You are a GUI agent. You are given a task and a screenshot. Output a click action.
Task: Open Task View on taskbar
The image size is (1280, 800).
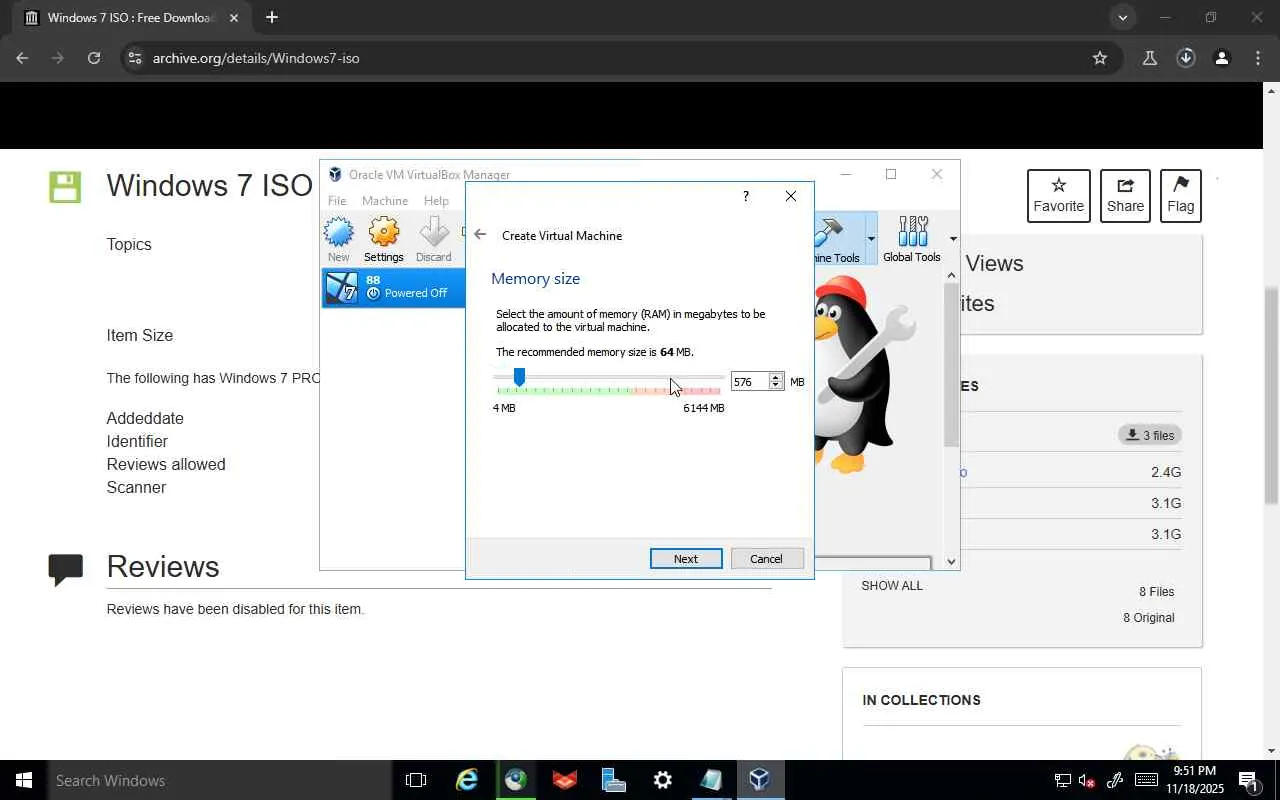click(416, 780)
